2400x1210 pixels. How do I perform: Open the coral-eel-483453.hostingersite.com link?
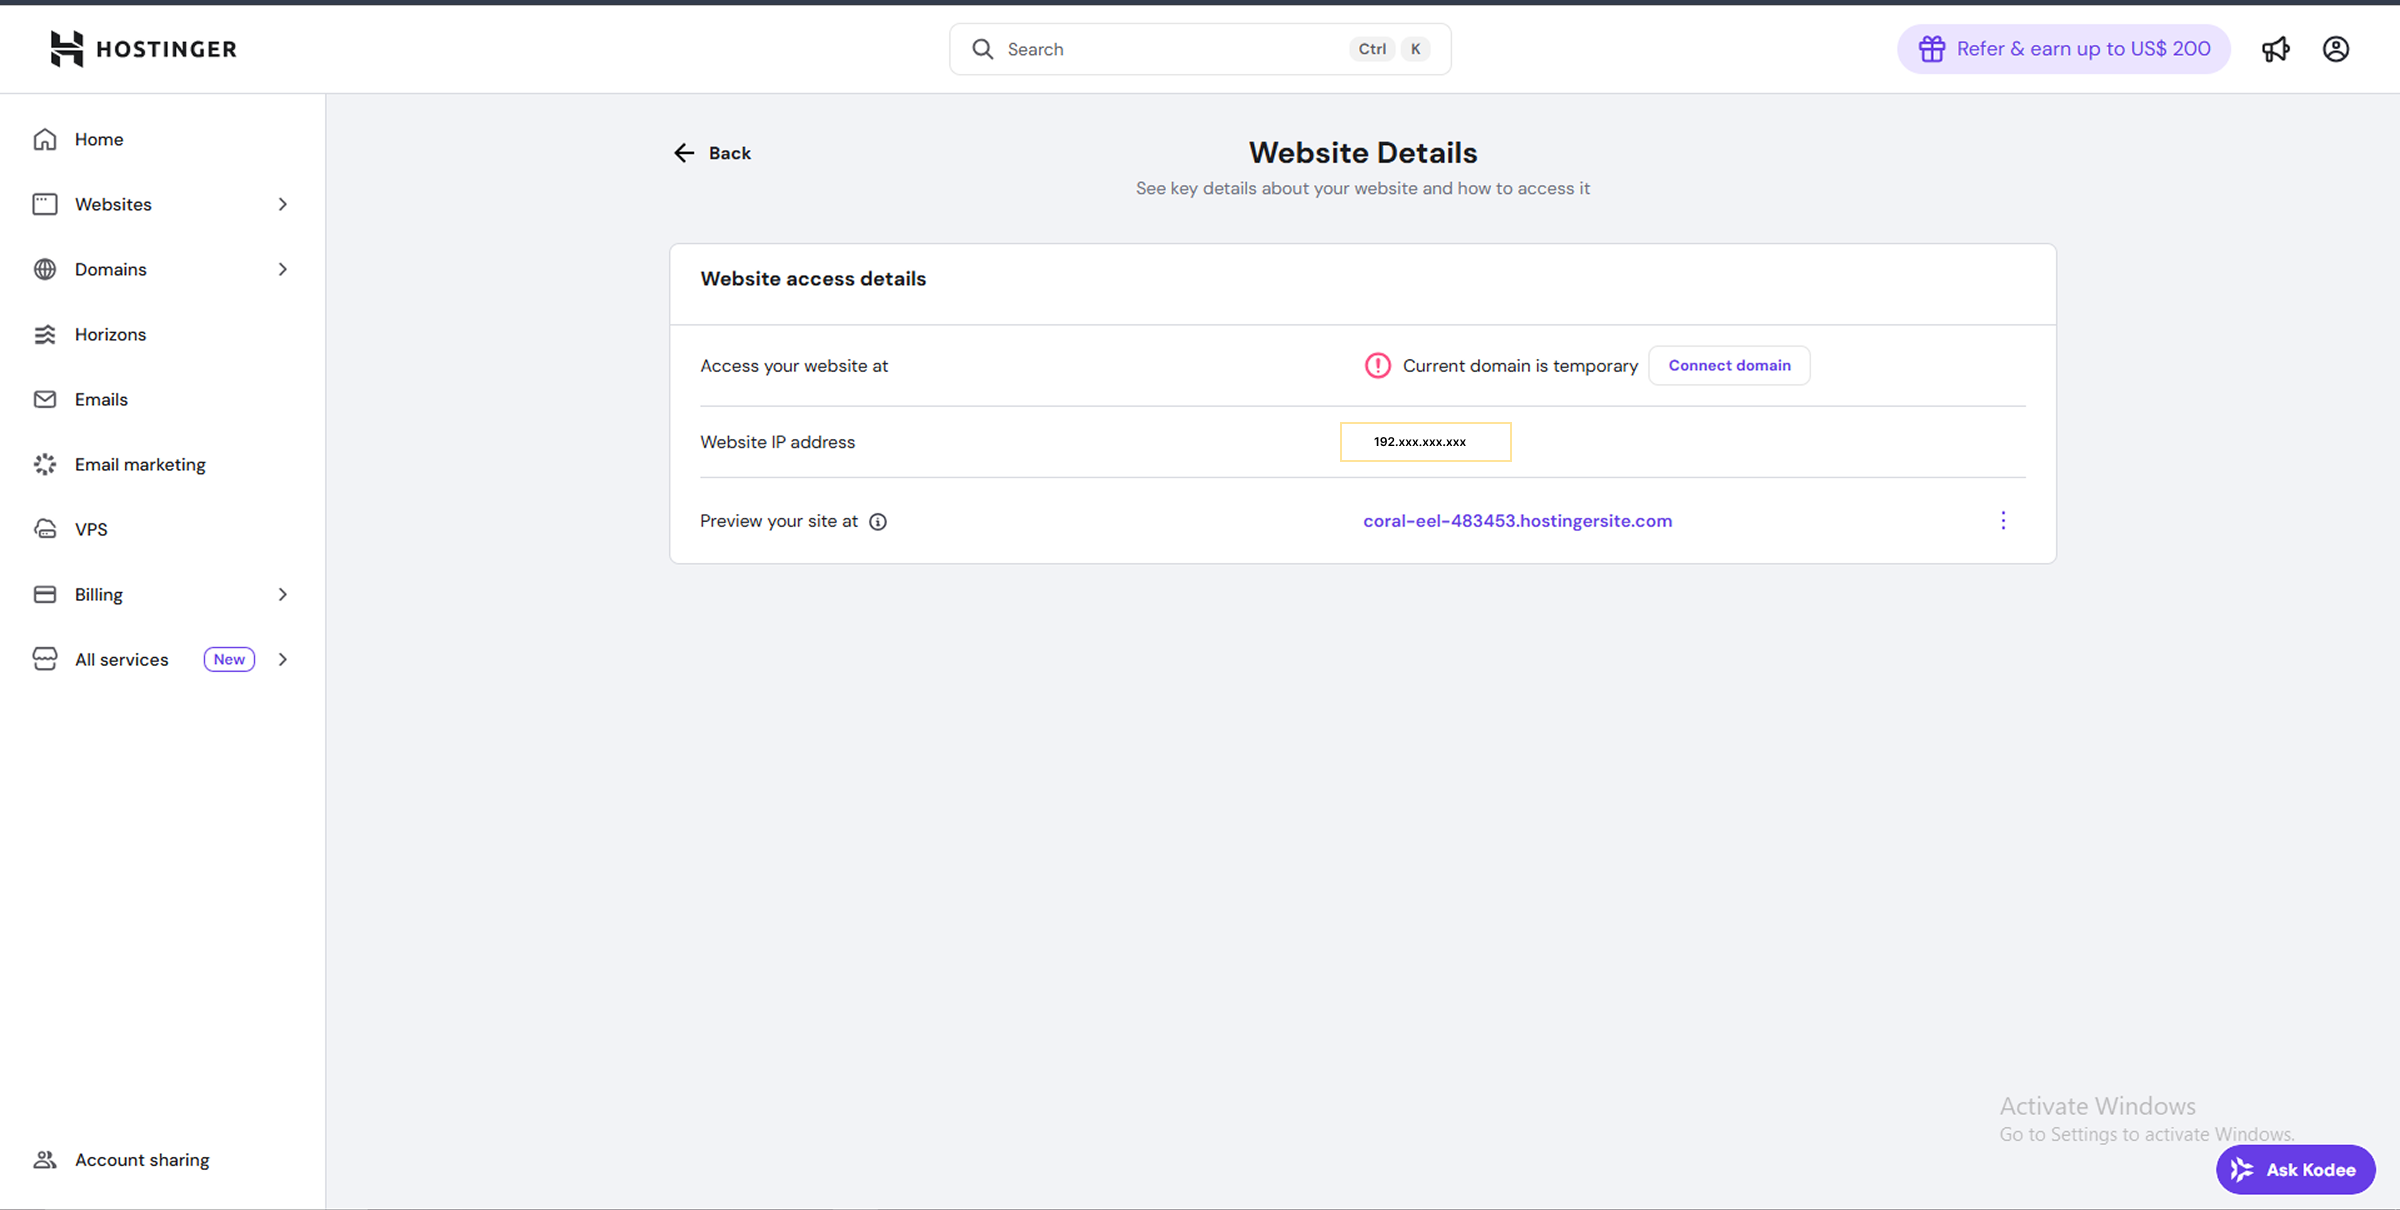click(x=1517, y=521)
